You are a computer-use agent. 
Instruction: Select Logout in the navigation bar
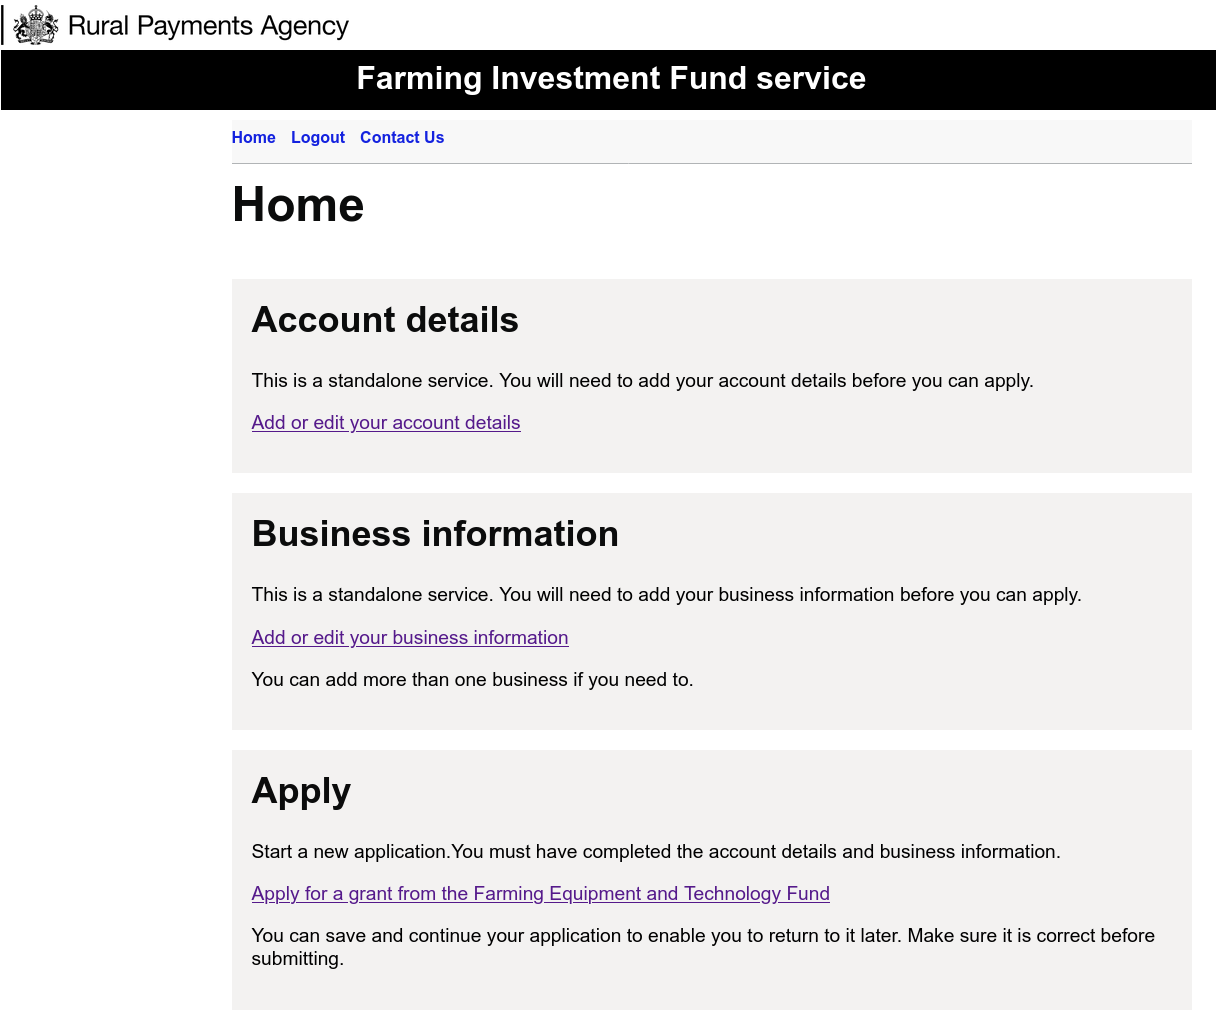[318, 138]
